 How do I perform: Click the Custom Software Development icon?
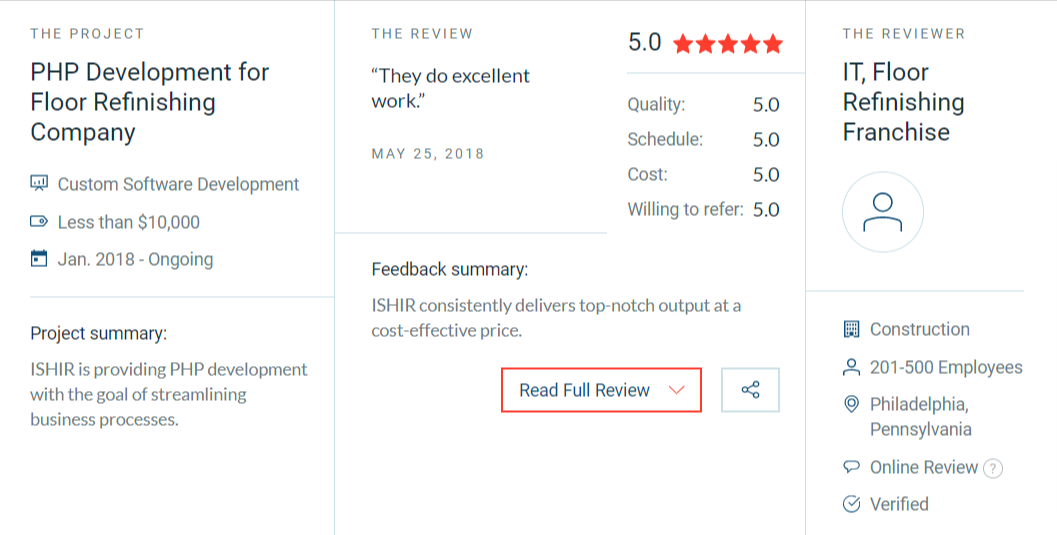[40, 184]
